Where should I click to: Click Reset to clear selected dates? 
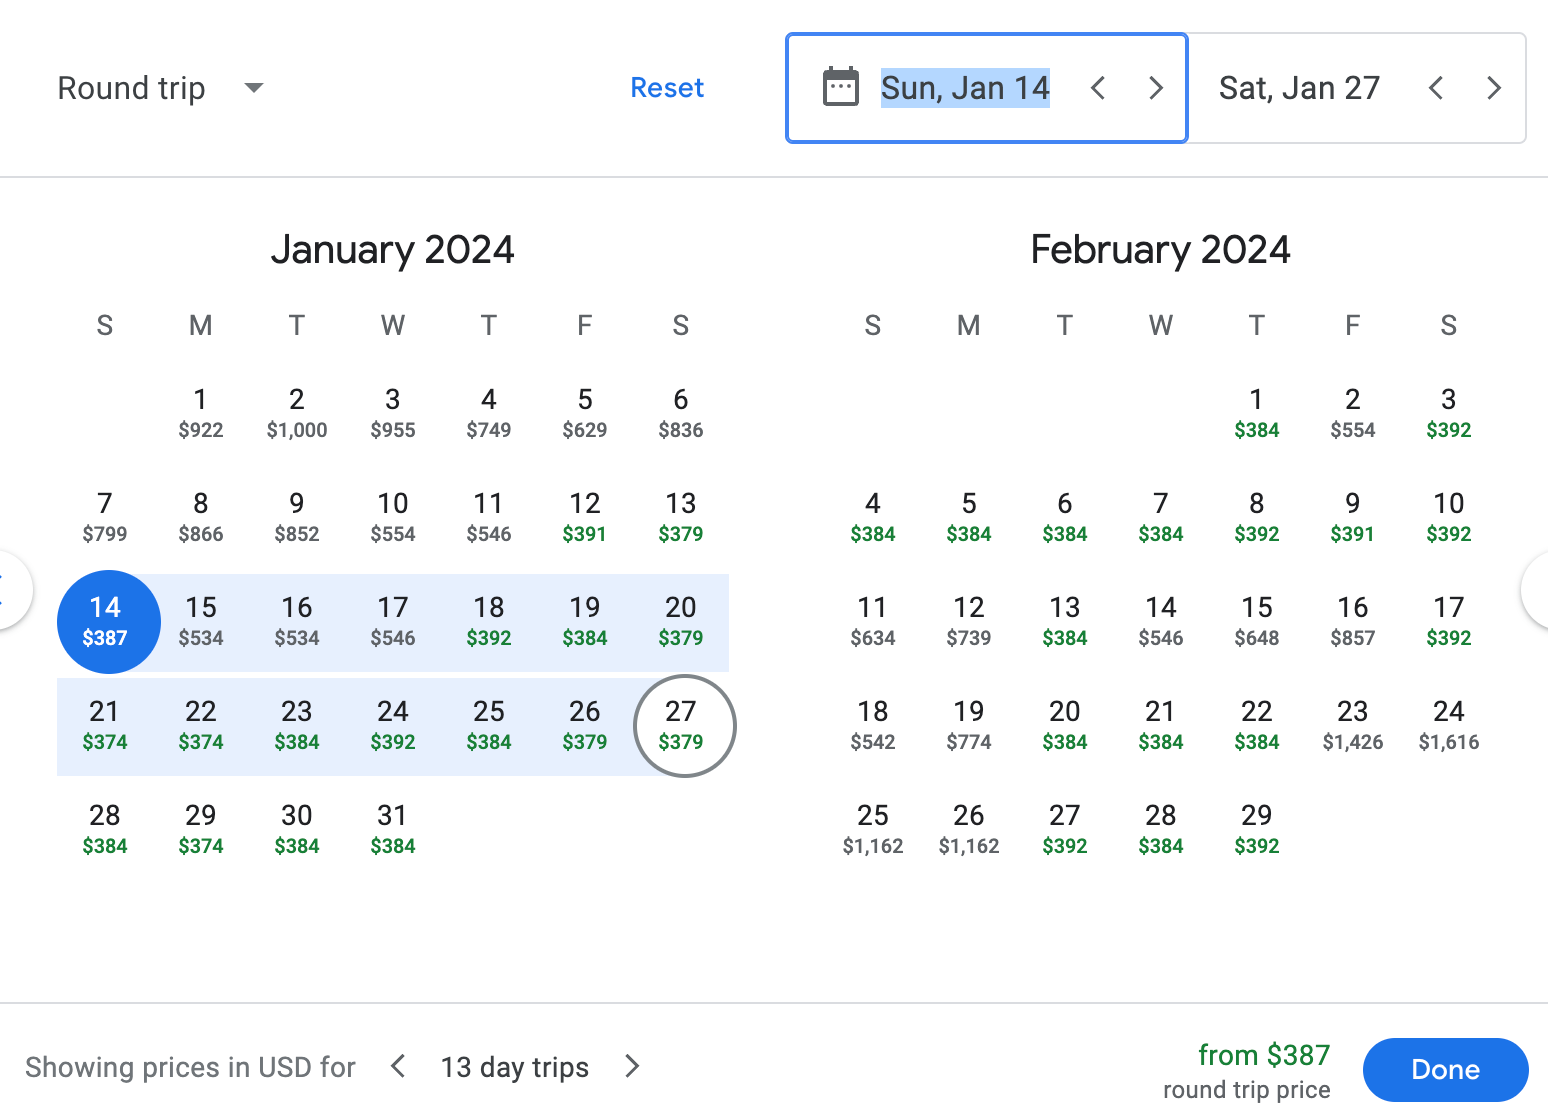click(x=667, y=88)
